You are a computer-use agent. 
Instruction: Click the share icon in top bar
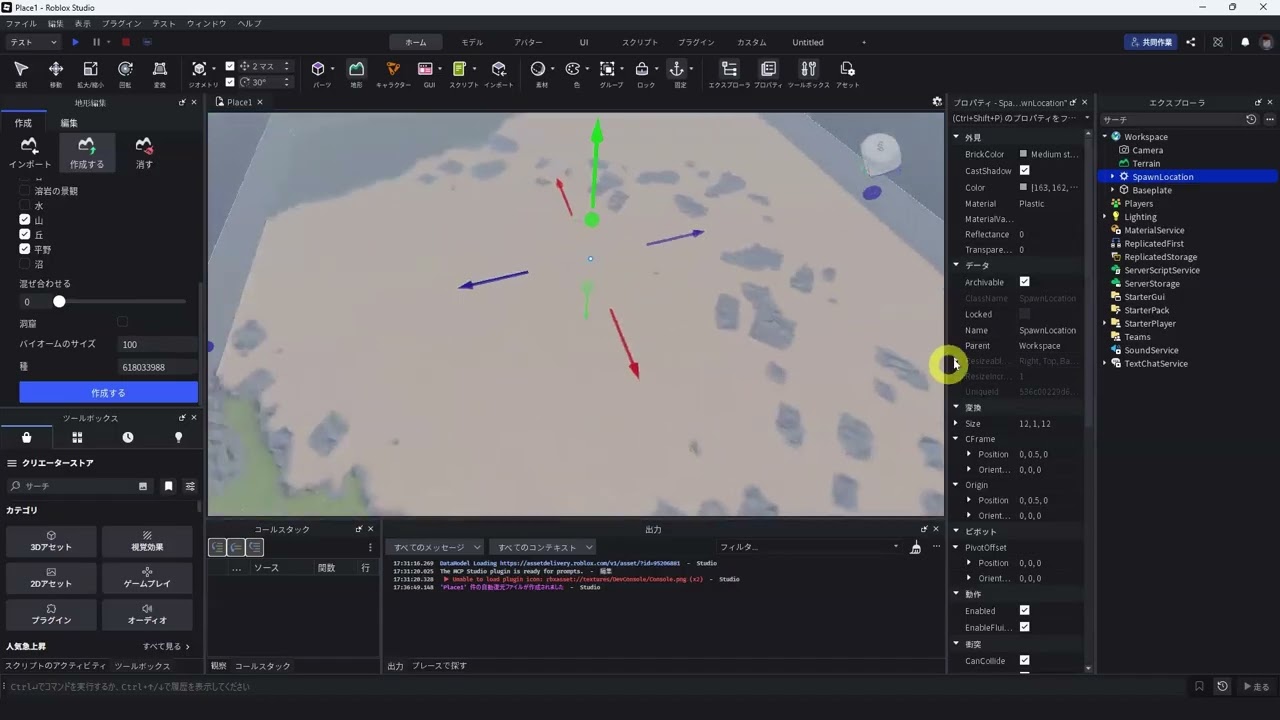[x=1190, y=42]
